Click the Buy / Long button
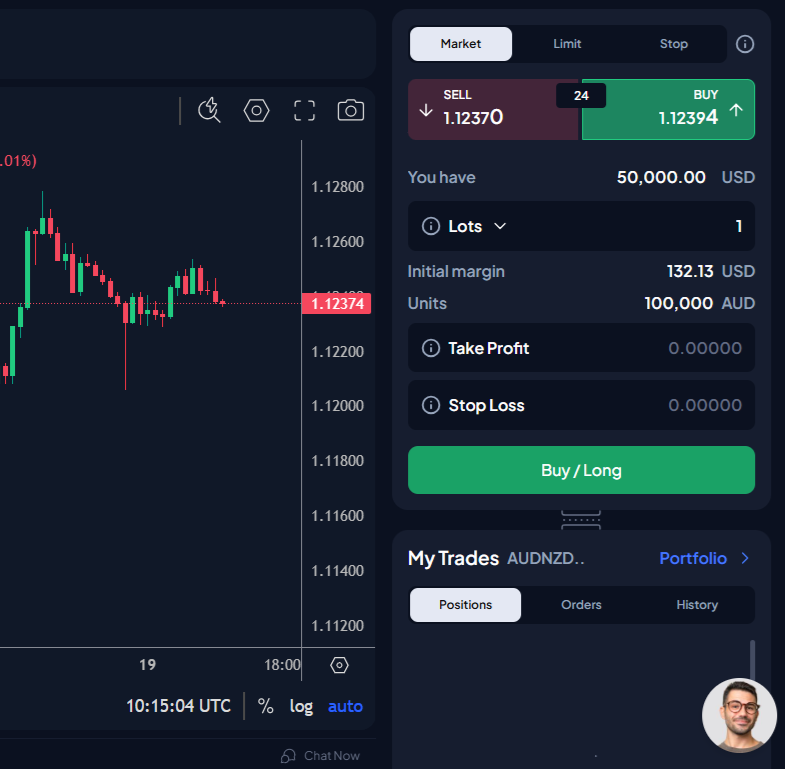Image resolution: width=785 pixels, height=769 pixels. click(581, 470)
